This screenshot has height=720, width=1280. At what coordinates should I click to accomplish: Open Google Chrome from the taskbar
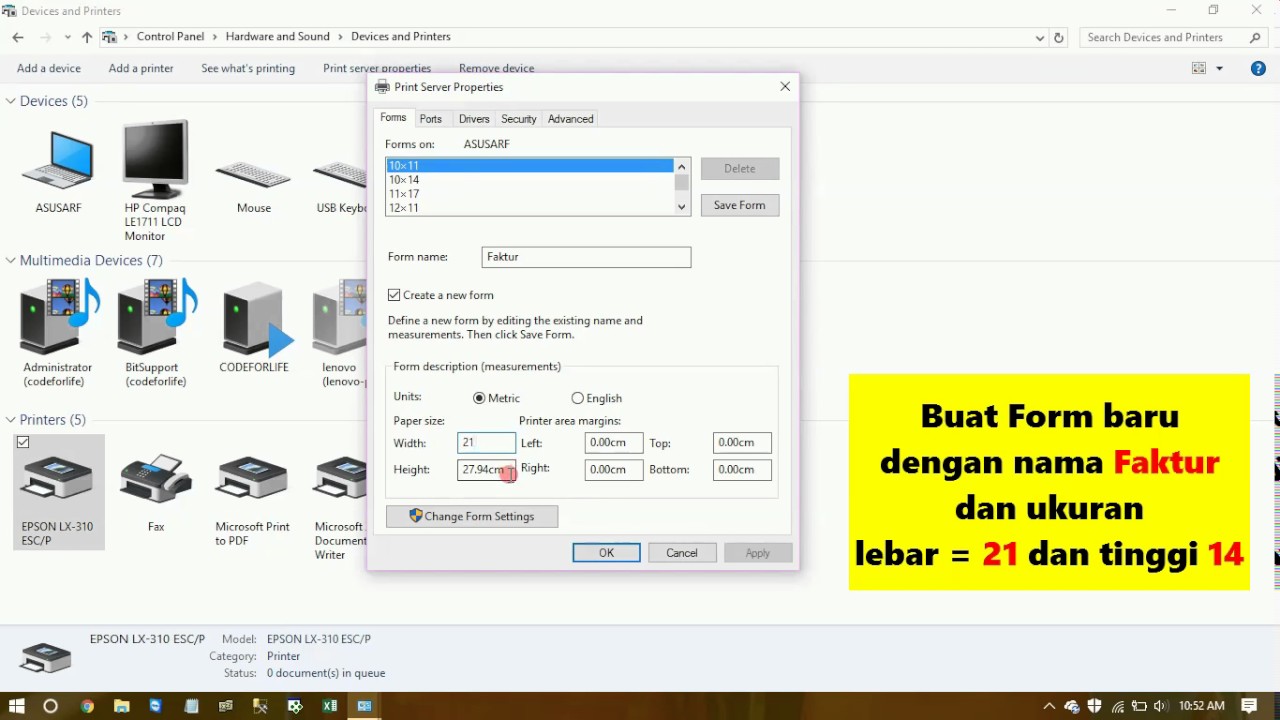[x=87, y=706]
